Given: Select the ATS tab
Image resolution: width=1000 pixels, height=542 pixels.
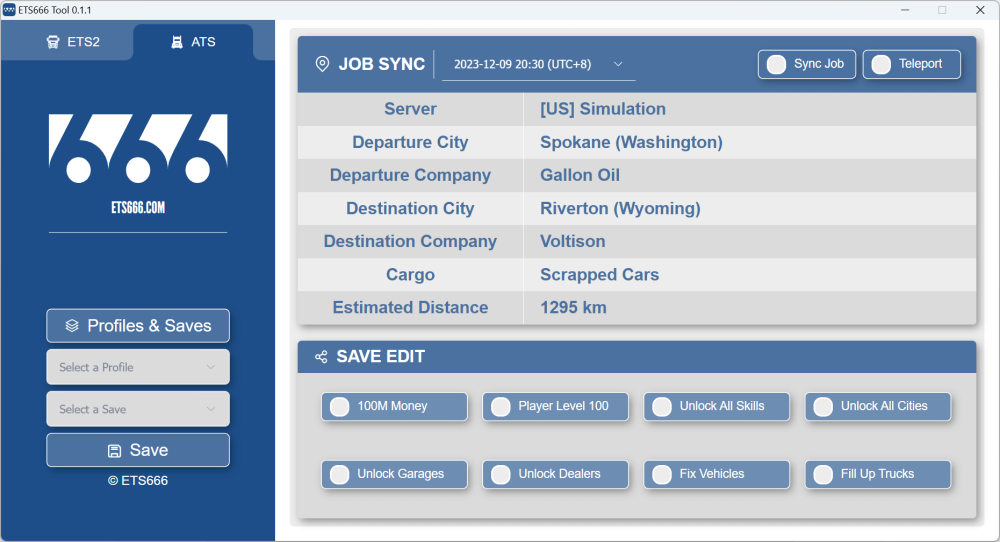Looking at the screenshot, I should click(x=193, y=43).
